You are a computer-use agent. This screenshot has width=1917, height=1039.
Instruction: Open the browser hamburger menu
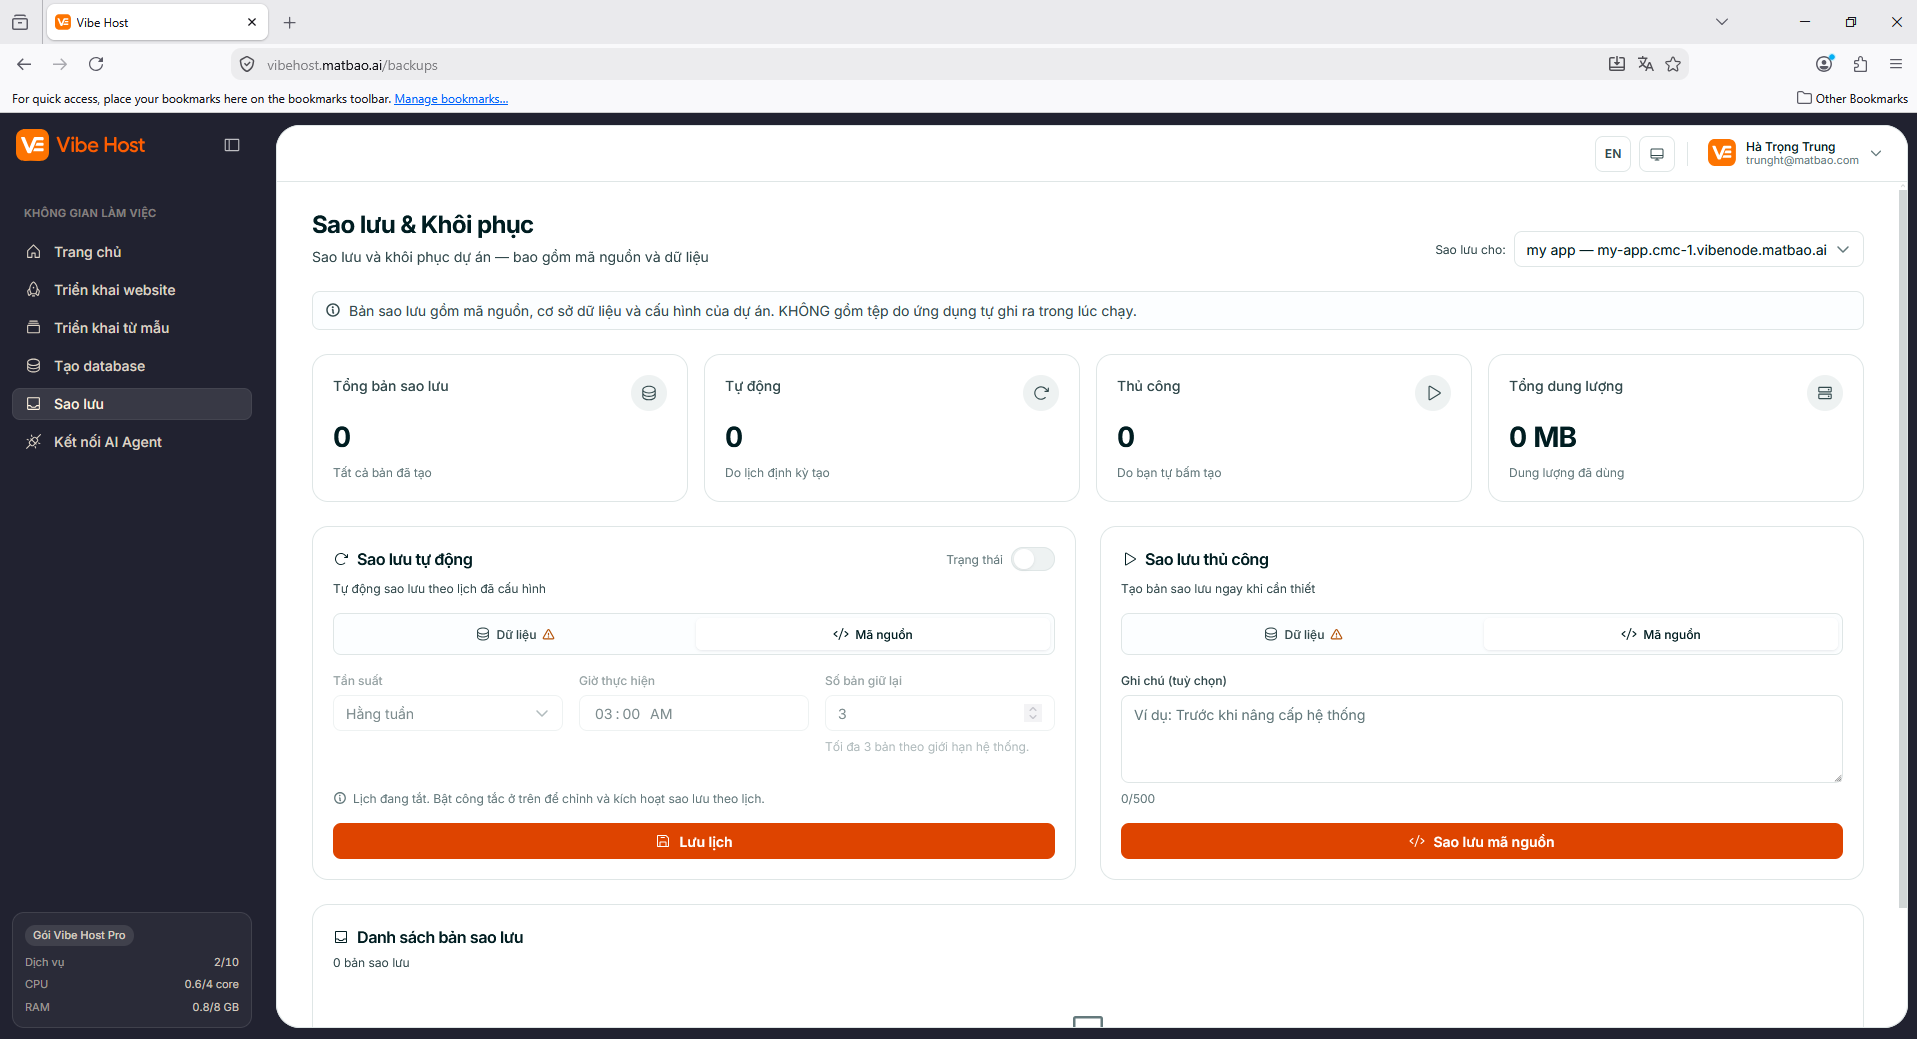coord(1896,64)
